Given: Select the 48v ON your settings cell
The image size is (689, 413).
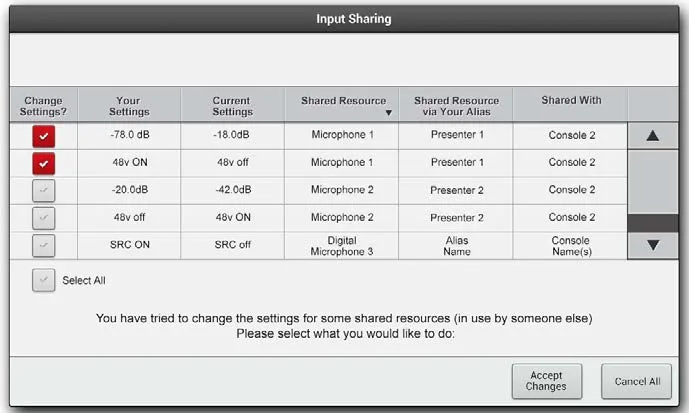Looking at the screenshot, I should [x=129, y=163].
